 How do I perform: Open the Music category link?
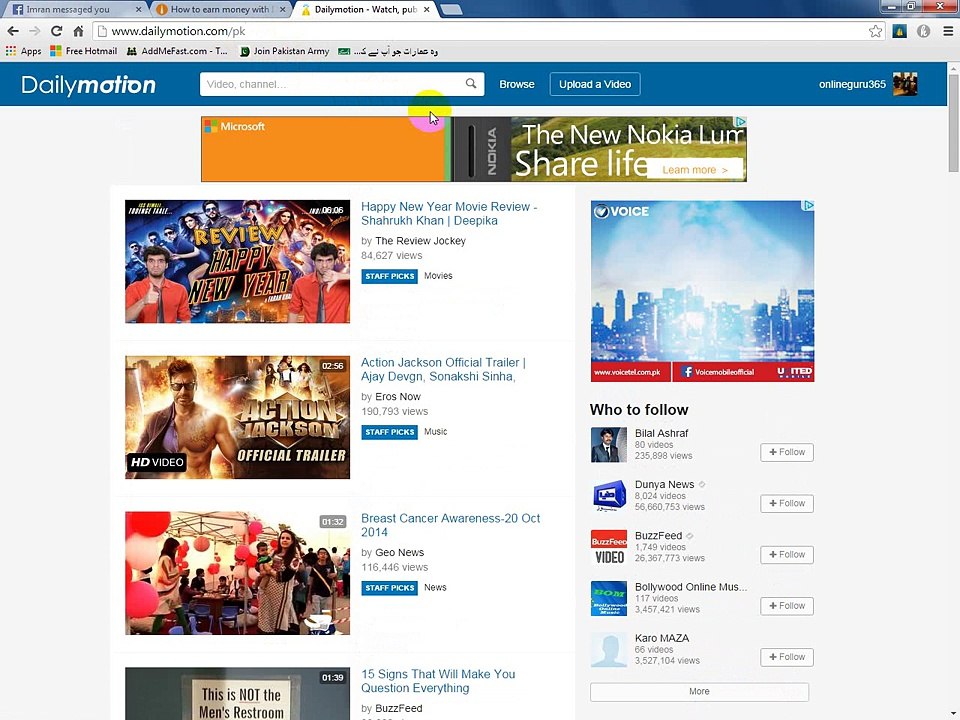pyautogui.click(x=435, y=432)
